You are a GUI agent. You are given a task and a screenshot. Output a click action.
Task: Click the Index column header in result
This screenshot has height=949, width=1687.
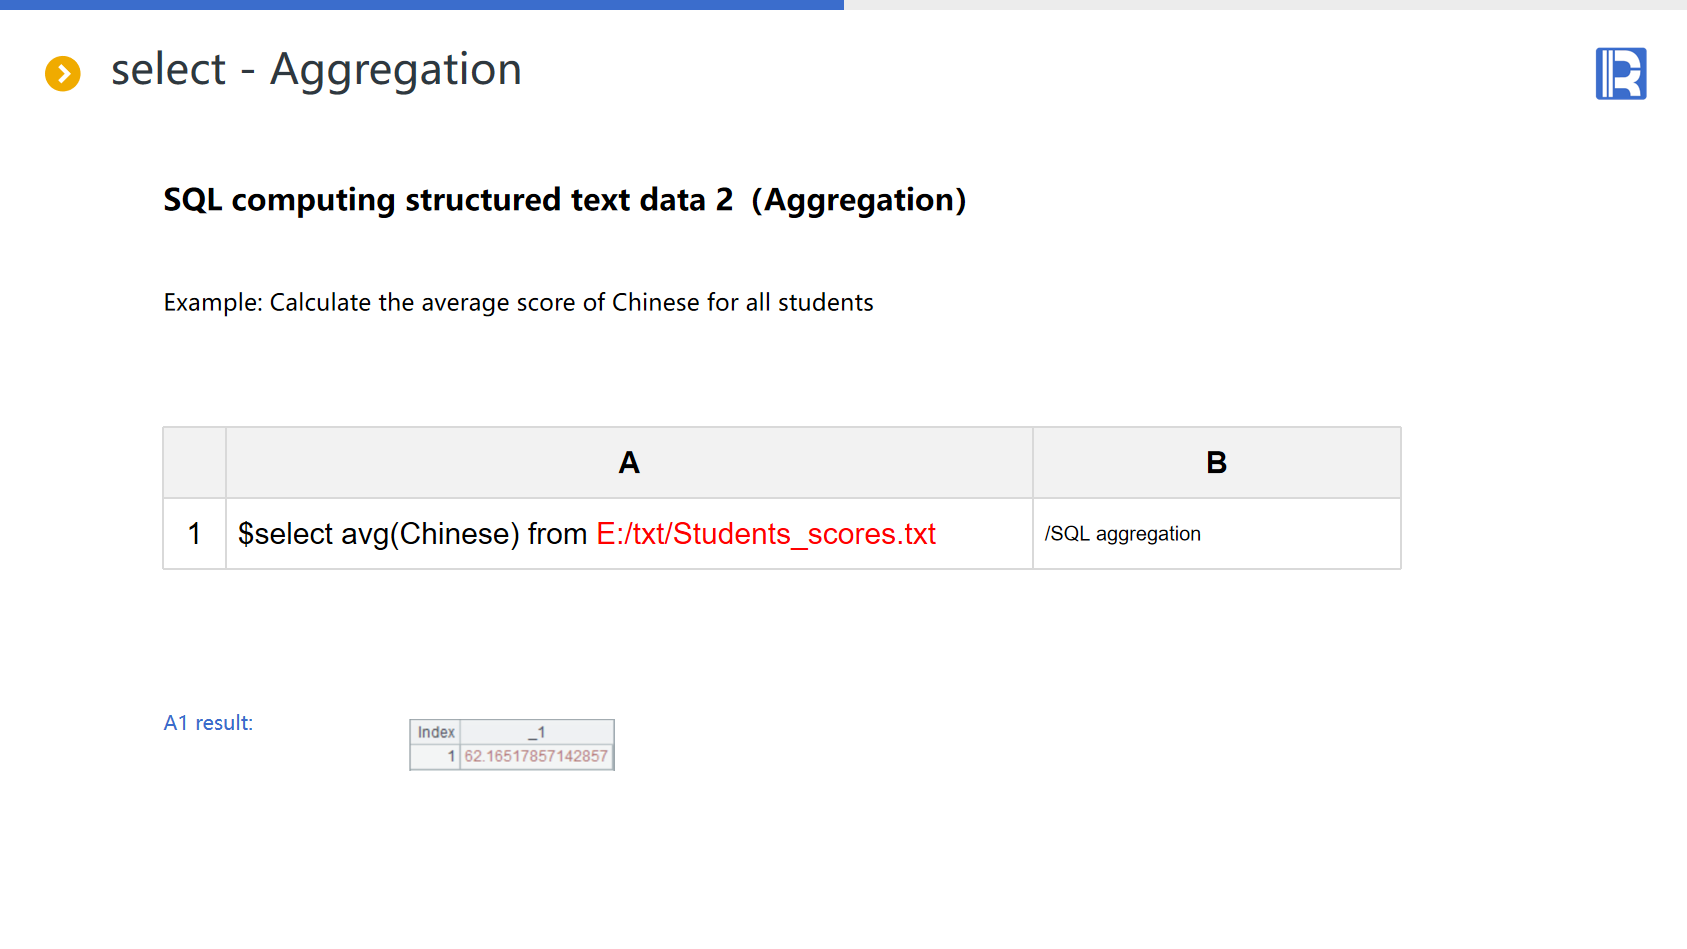pyautogui.click(x=435, y=732)
